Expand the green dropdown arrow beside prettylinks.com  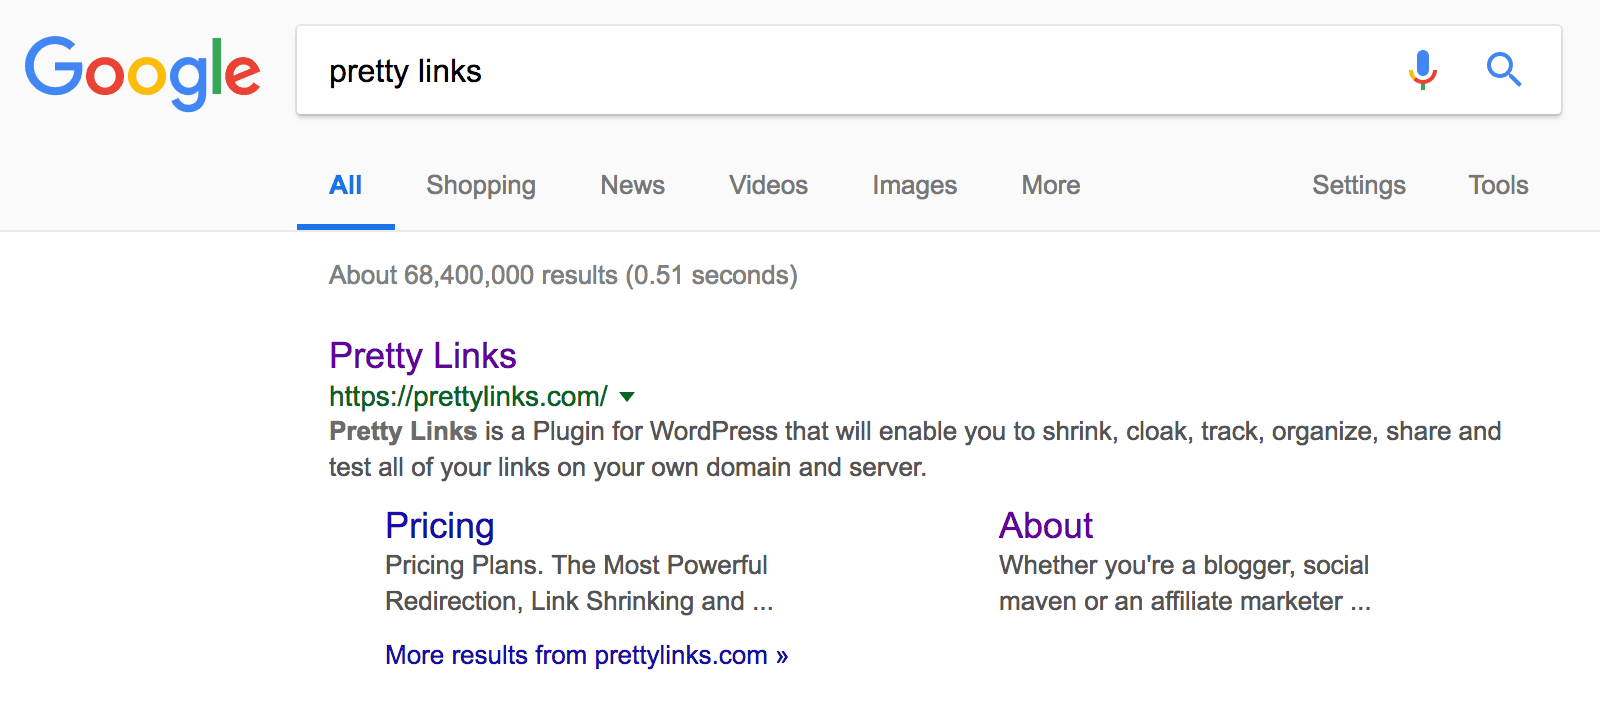point(627,396)
